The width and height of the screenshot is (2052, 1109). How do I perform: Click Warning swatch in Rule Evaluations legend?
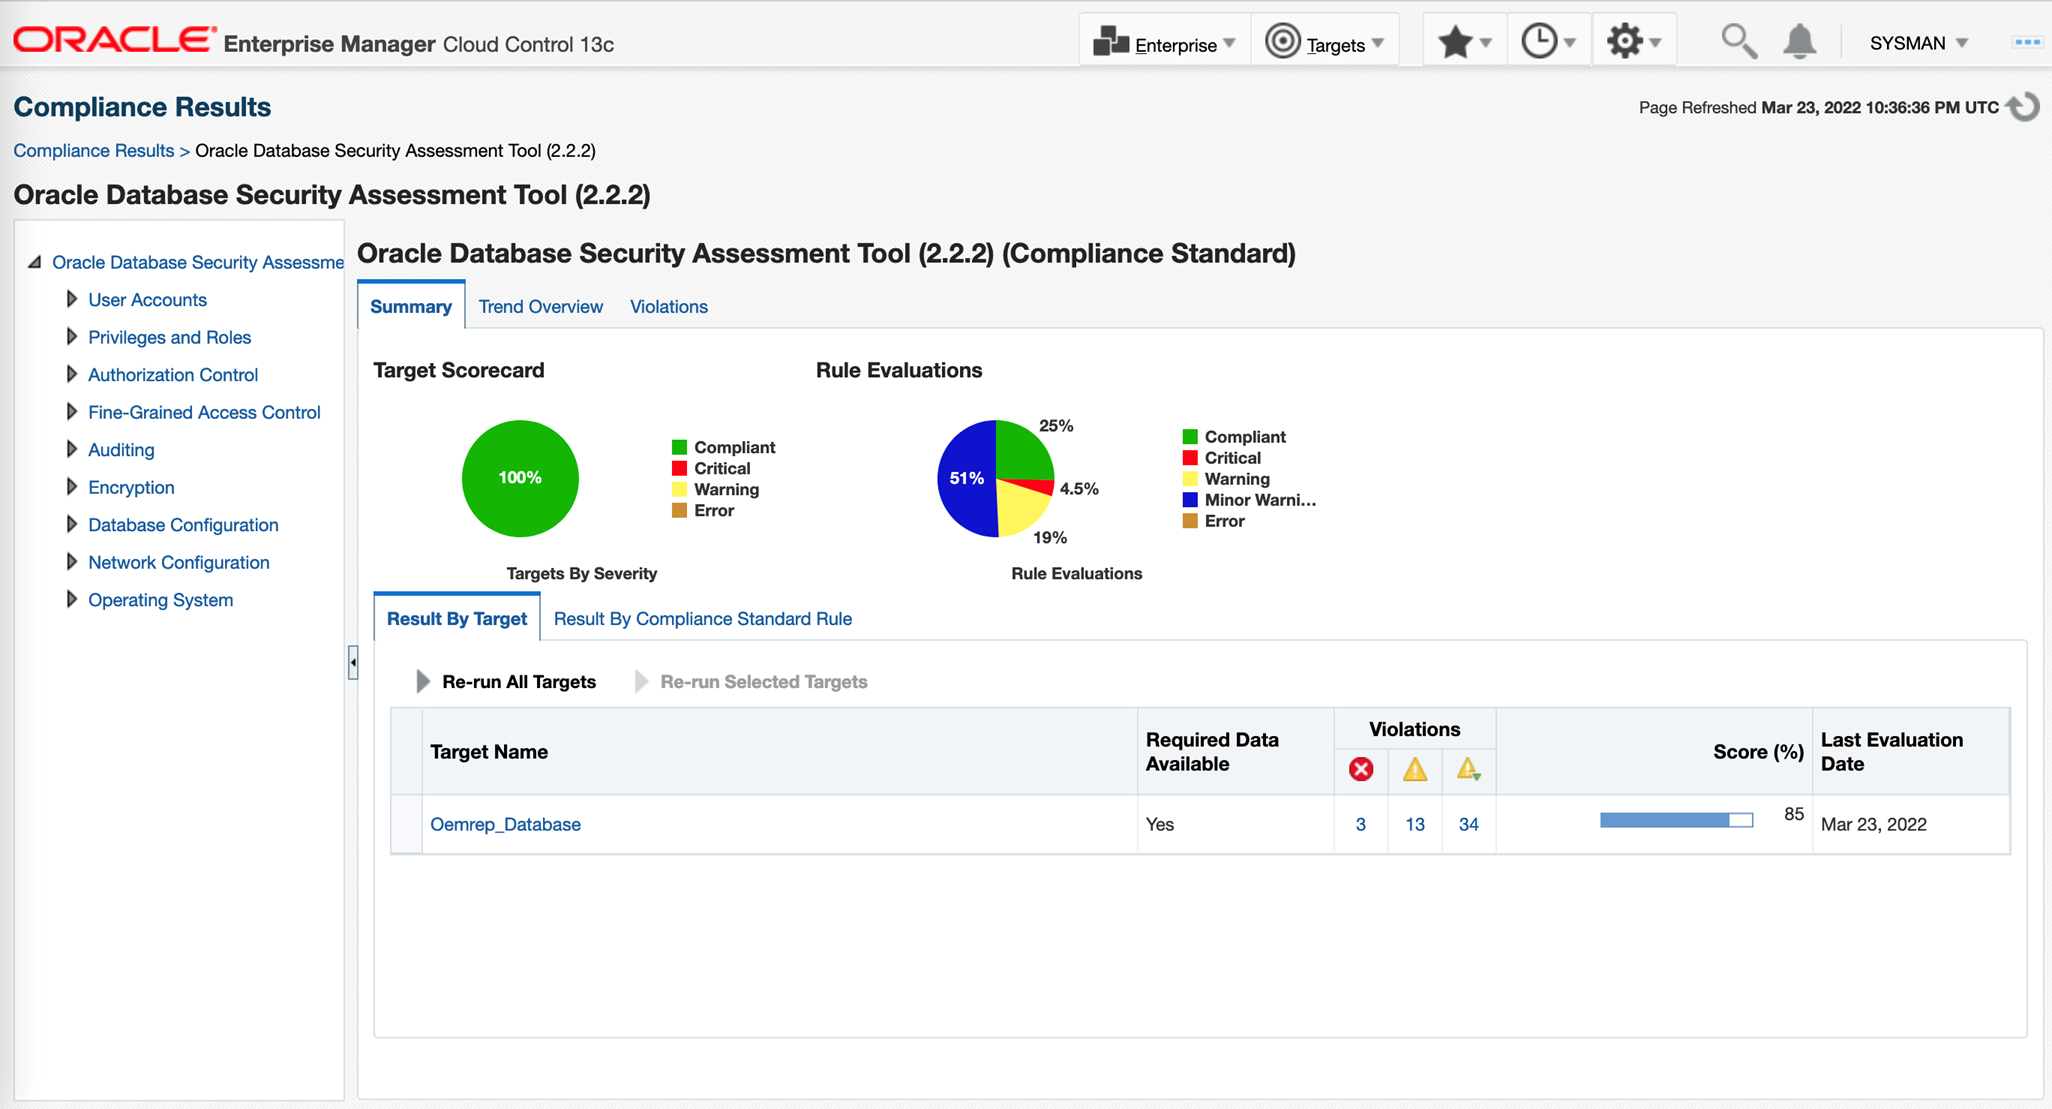1190,478
